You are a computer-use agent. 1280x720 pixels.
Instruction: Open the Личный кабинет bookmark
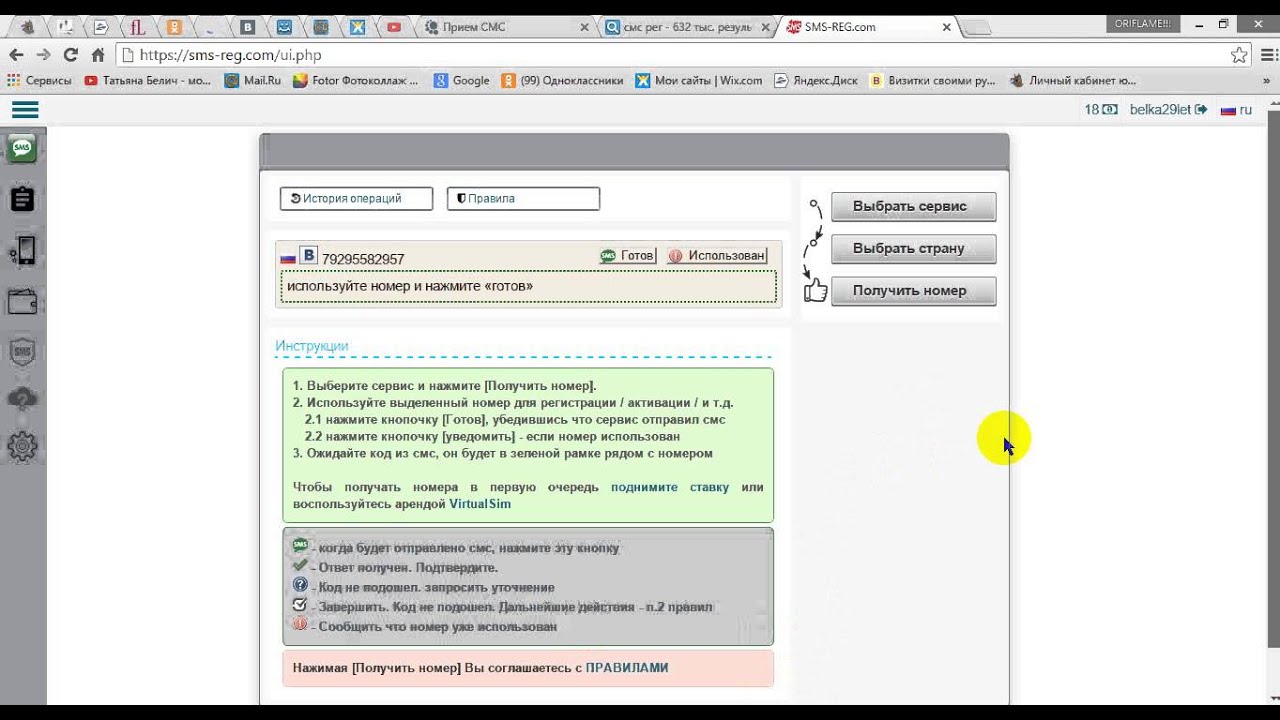[x=1073, y=81]
